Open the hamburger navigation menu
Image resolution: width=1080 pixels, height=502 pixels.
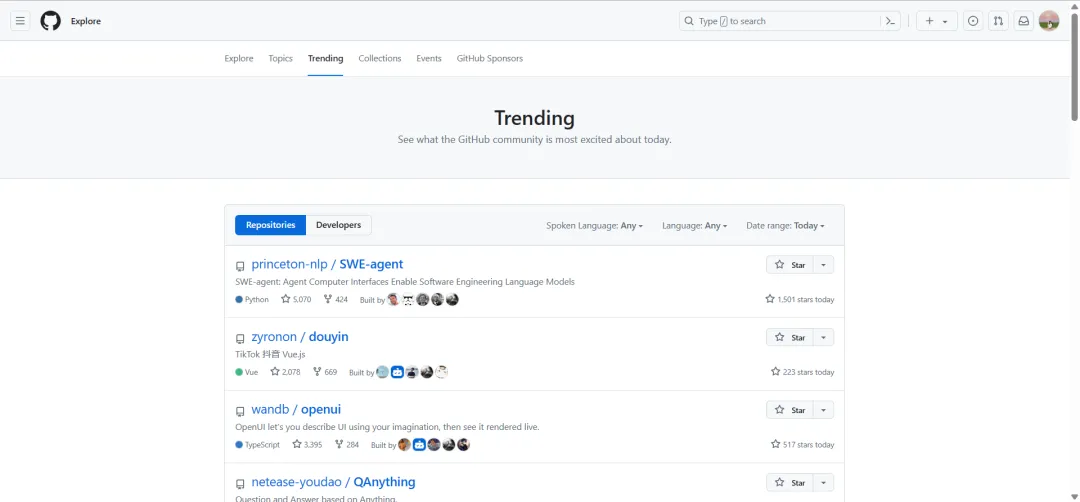tap(20, 21)
